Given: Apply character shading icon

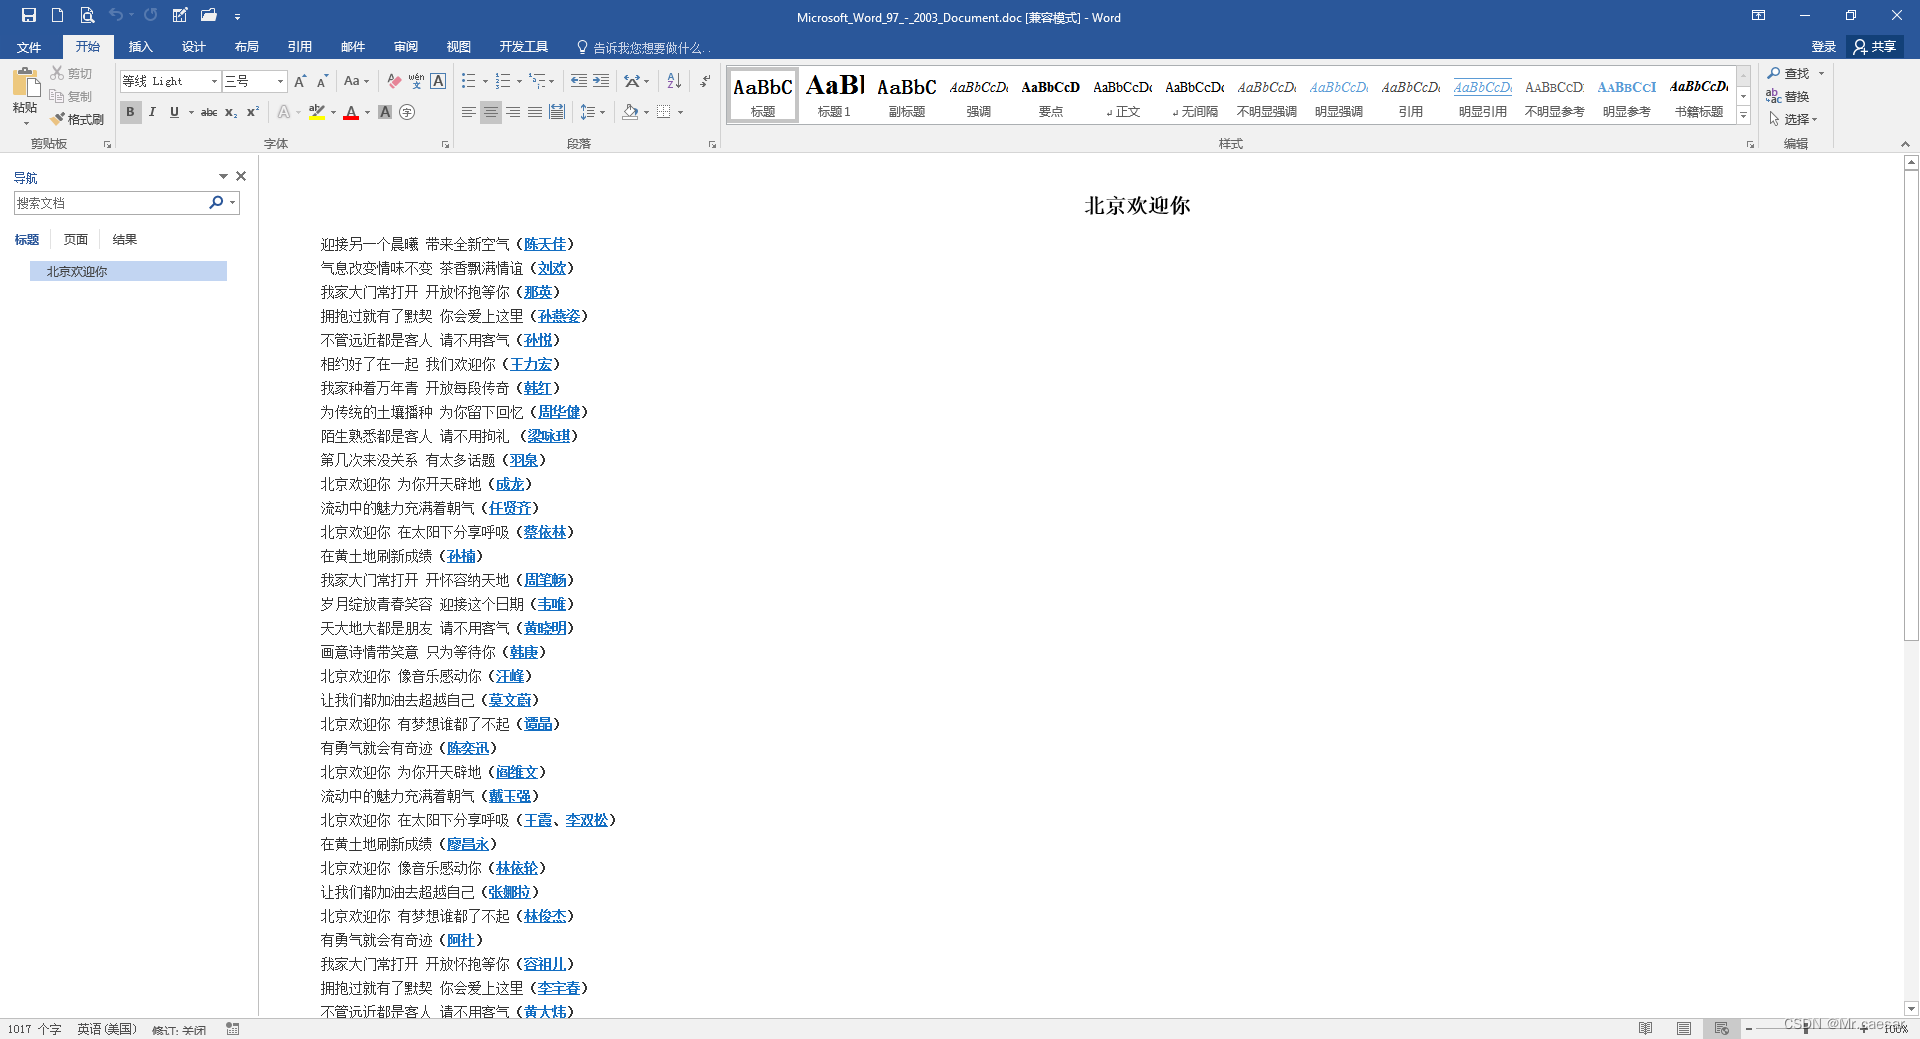Looking at the screenshot, I should coord(385,112).
